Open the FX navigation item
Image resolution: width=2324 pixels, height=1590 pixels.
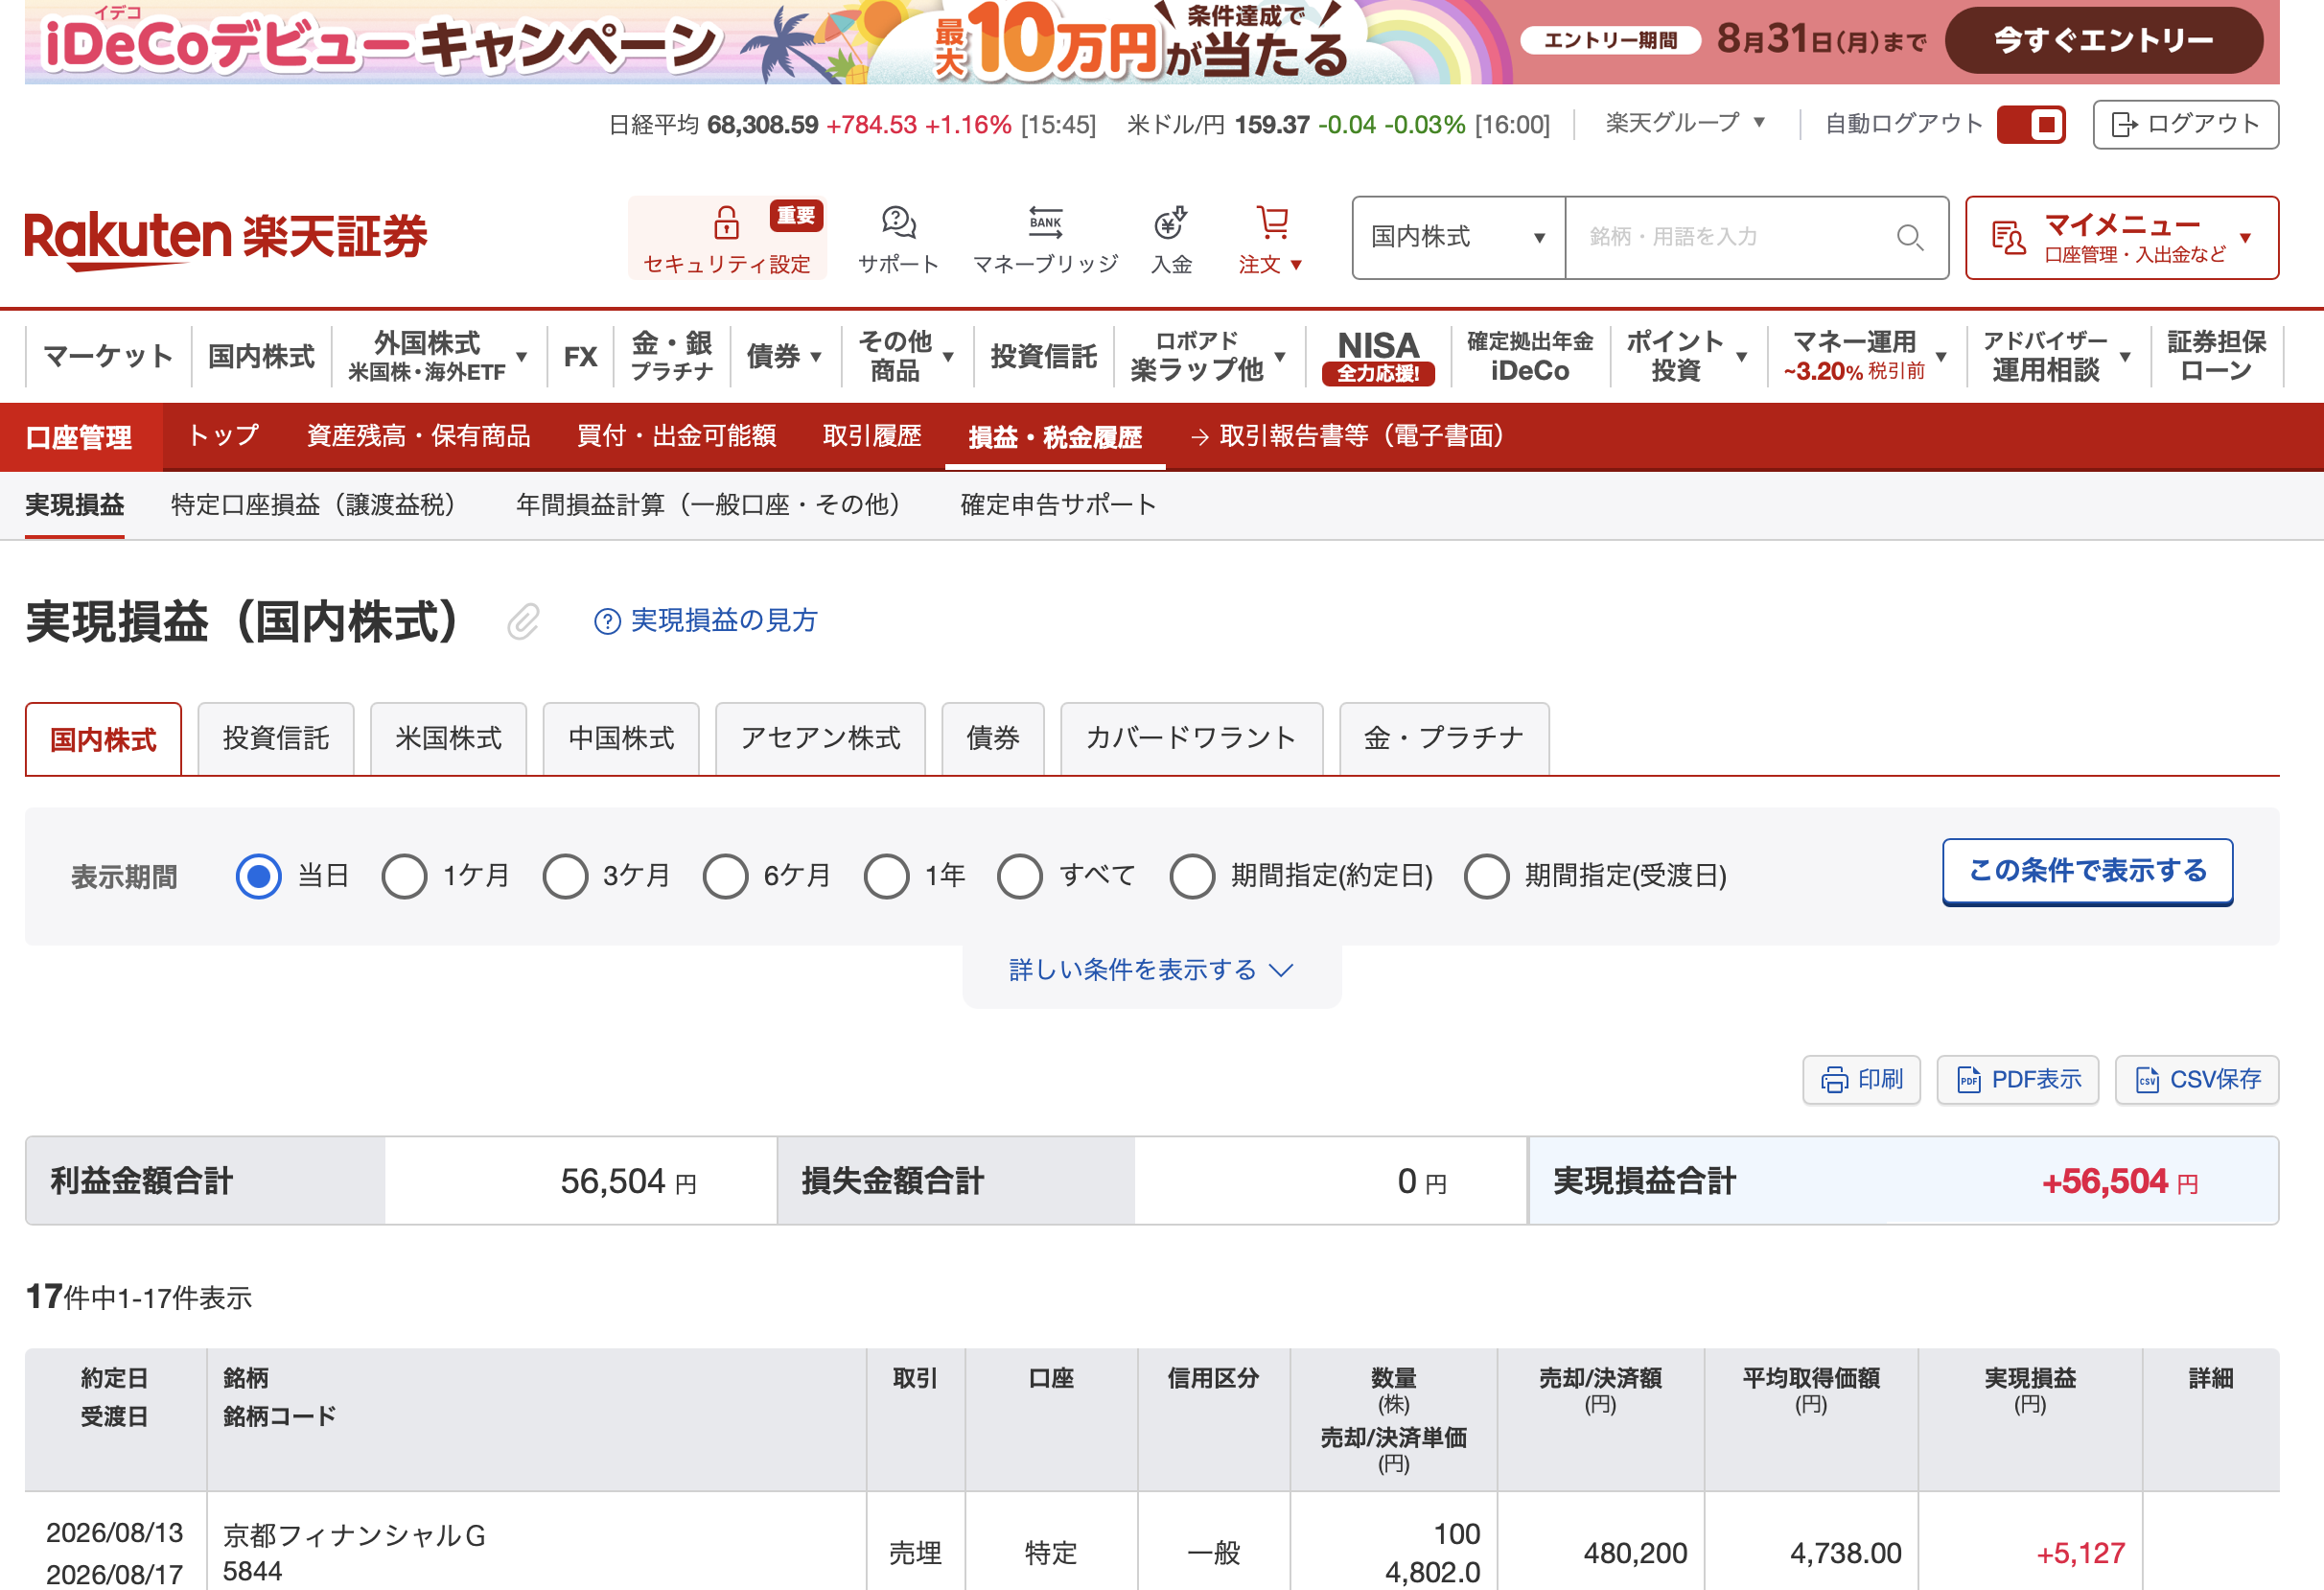click(580, 356)
